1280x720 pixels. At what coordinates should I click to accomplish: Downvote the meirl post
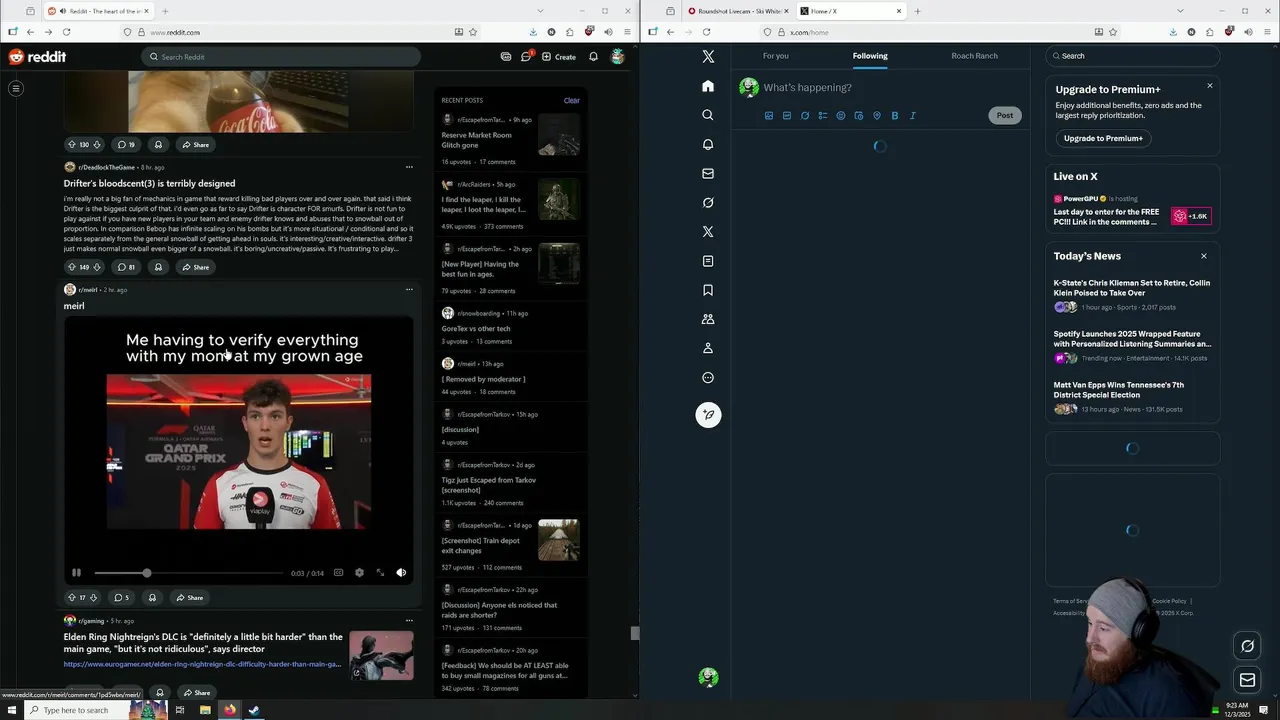pos(94,598)
